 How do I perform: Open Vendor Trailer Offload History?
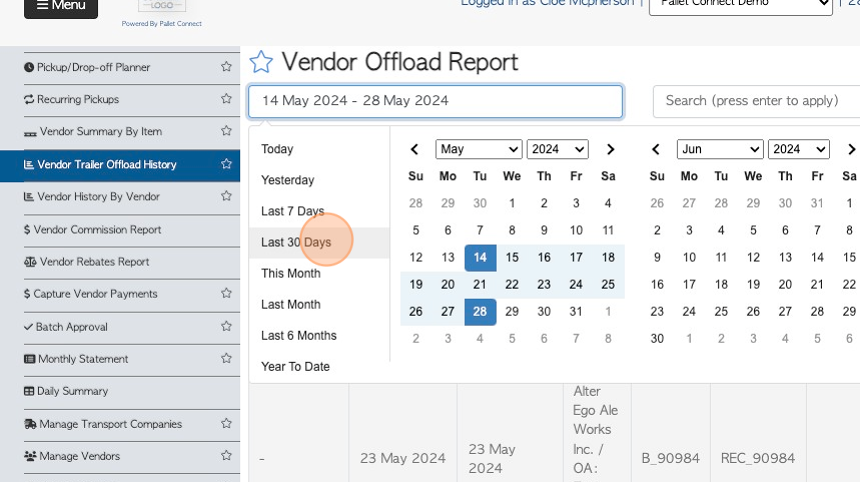pyautogui.click(x=107, y=165)
